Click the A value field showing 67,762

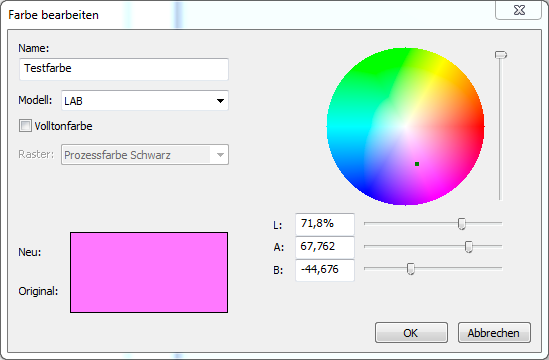(x=325, y=247)
